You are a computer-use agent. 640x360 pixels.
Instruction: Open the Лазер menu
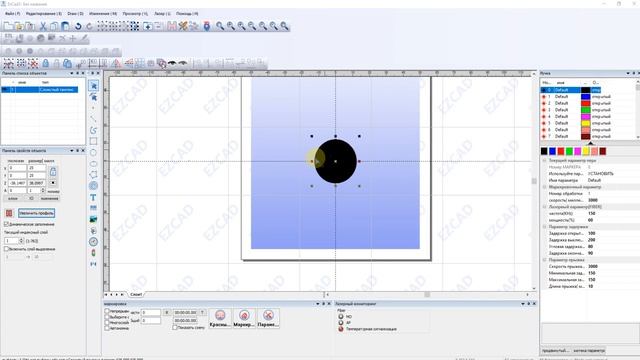pos(162,13)
